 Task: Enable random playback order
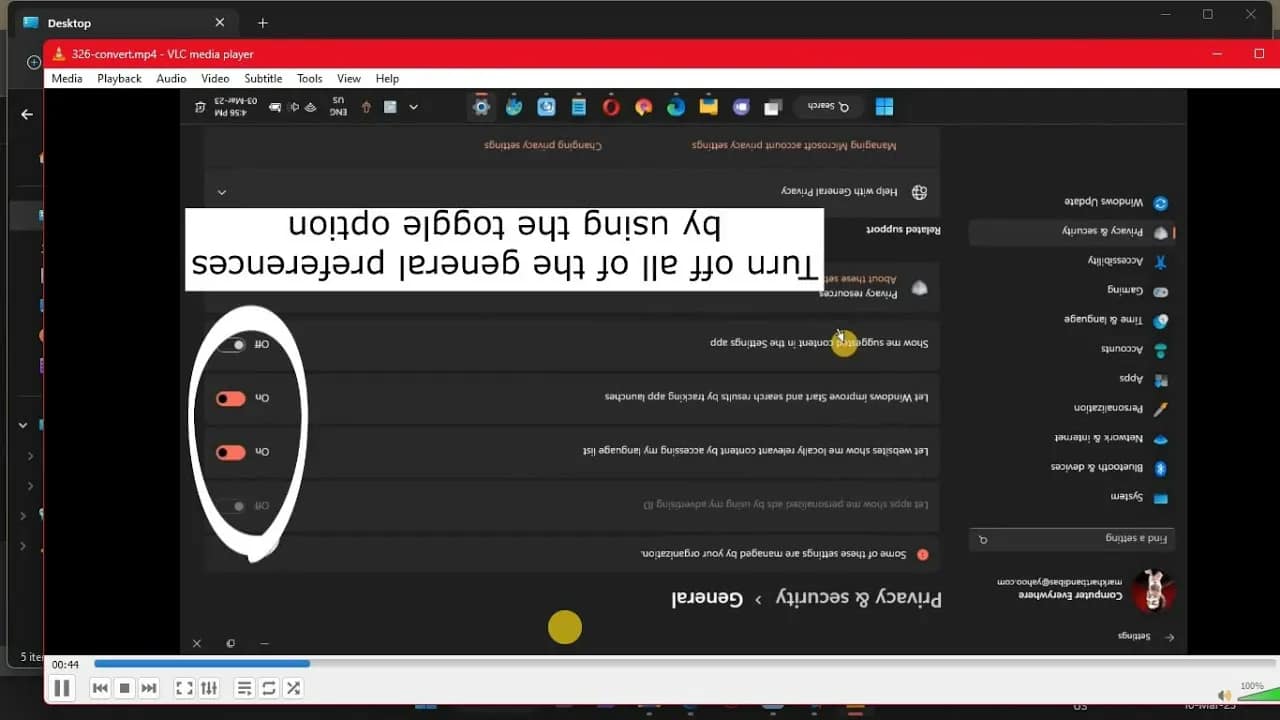(292, 688)
